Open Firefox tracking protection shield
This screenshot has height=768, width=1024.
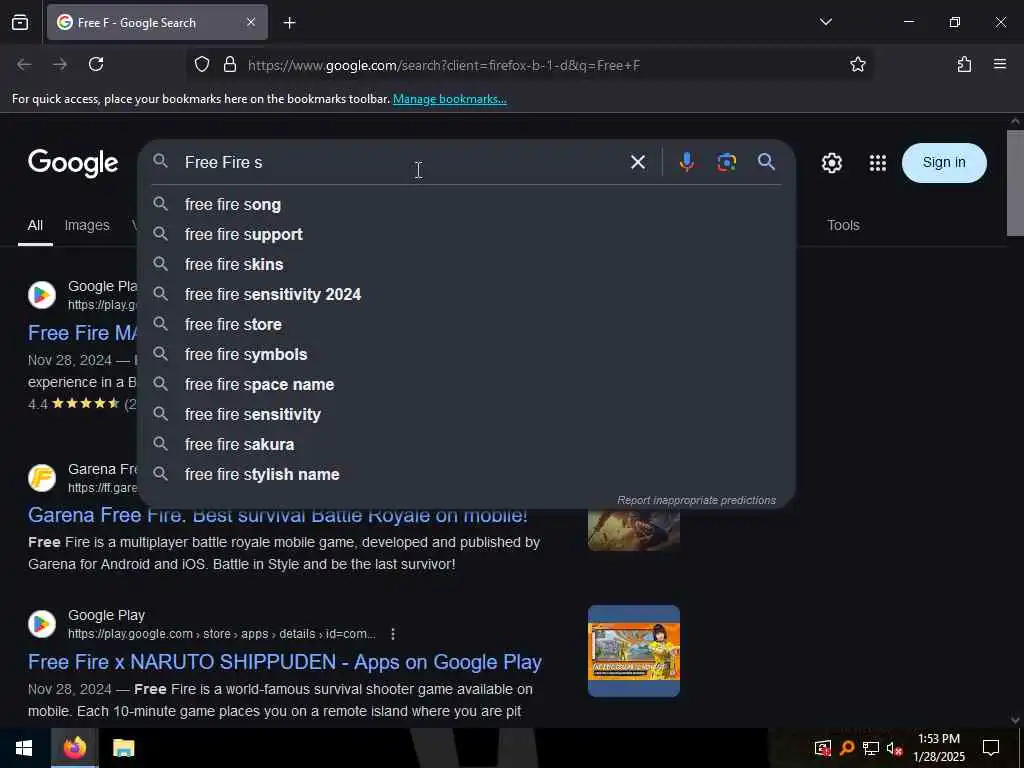pyautogui.click(x=202, y=64)
